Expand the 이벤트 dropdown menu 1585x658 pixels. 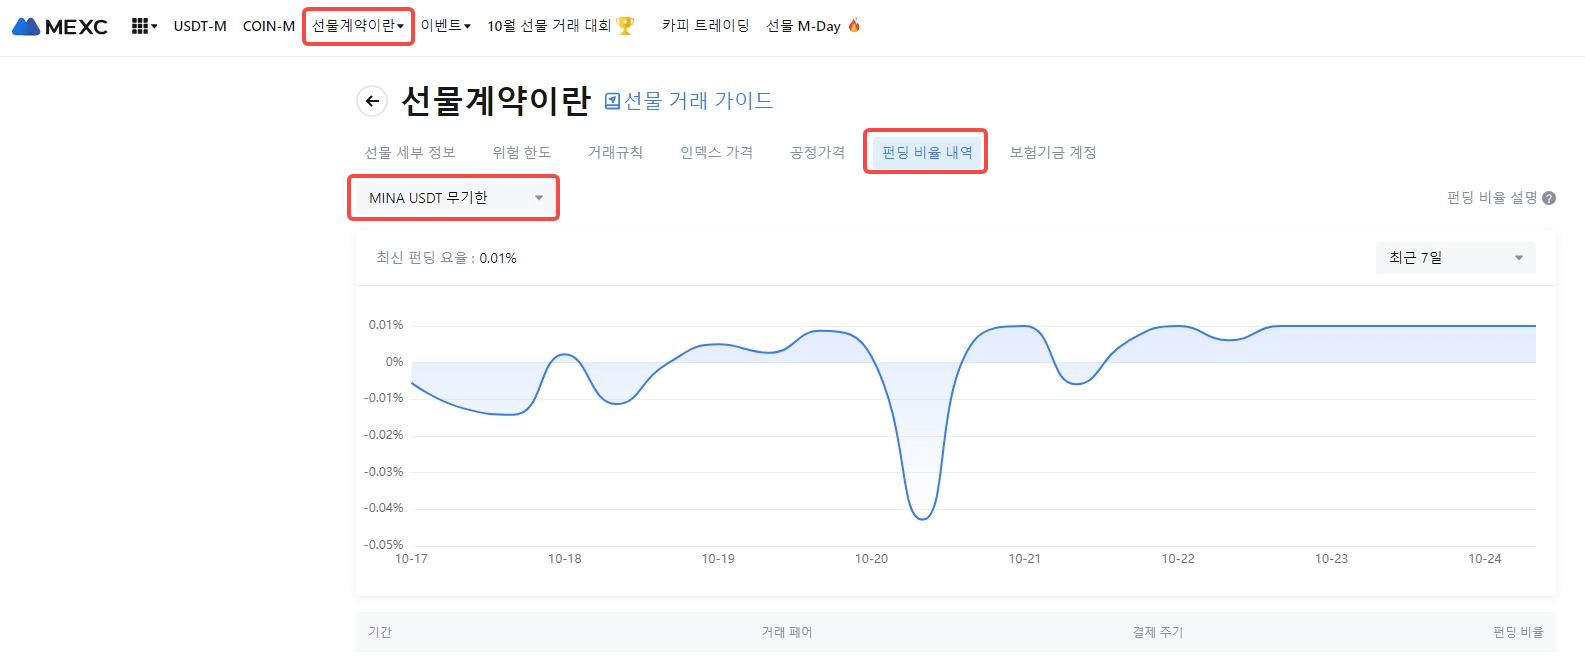coord(445,26)
